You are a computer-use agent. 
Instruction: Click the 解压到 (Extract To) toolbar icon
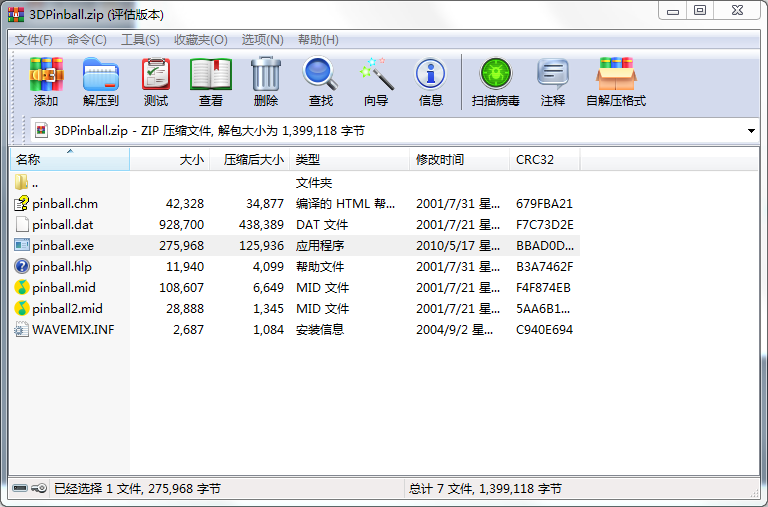101,74
